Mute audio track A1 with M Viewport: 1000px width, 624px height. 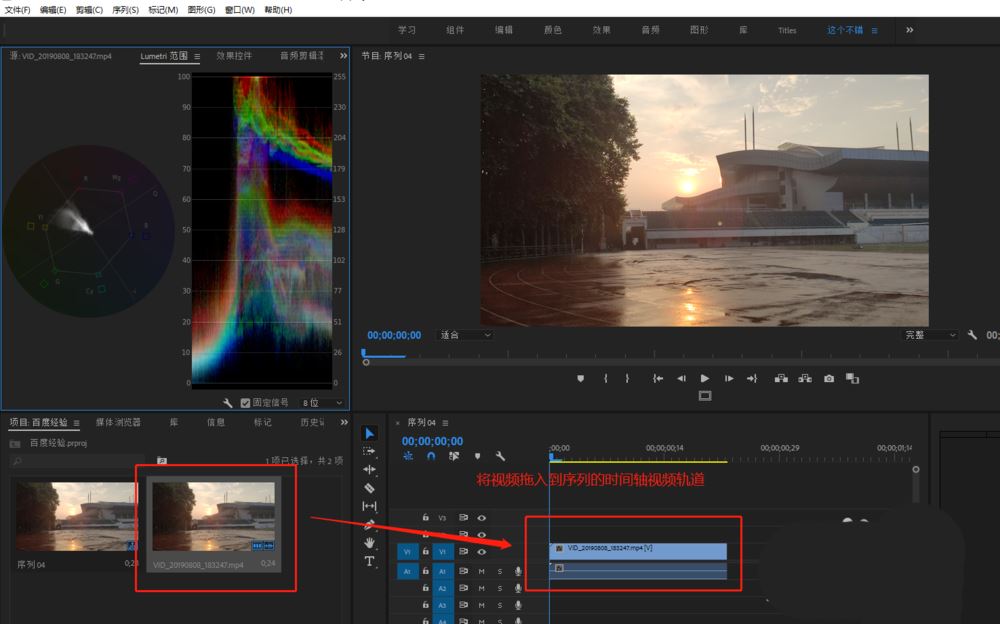point(482,571)
